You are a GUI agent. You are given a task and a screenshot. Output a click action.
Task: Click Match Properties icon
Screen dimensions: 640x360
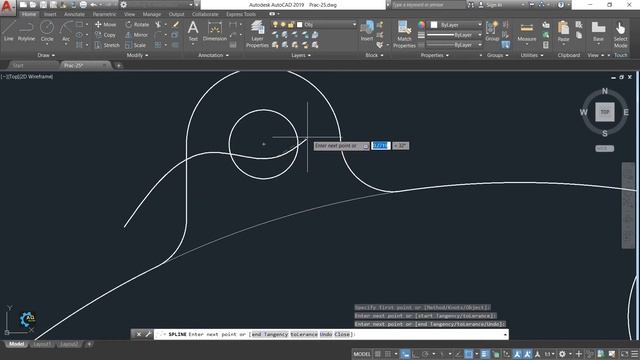[404, 34]
